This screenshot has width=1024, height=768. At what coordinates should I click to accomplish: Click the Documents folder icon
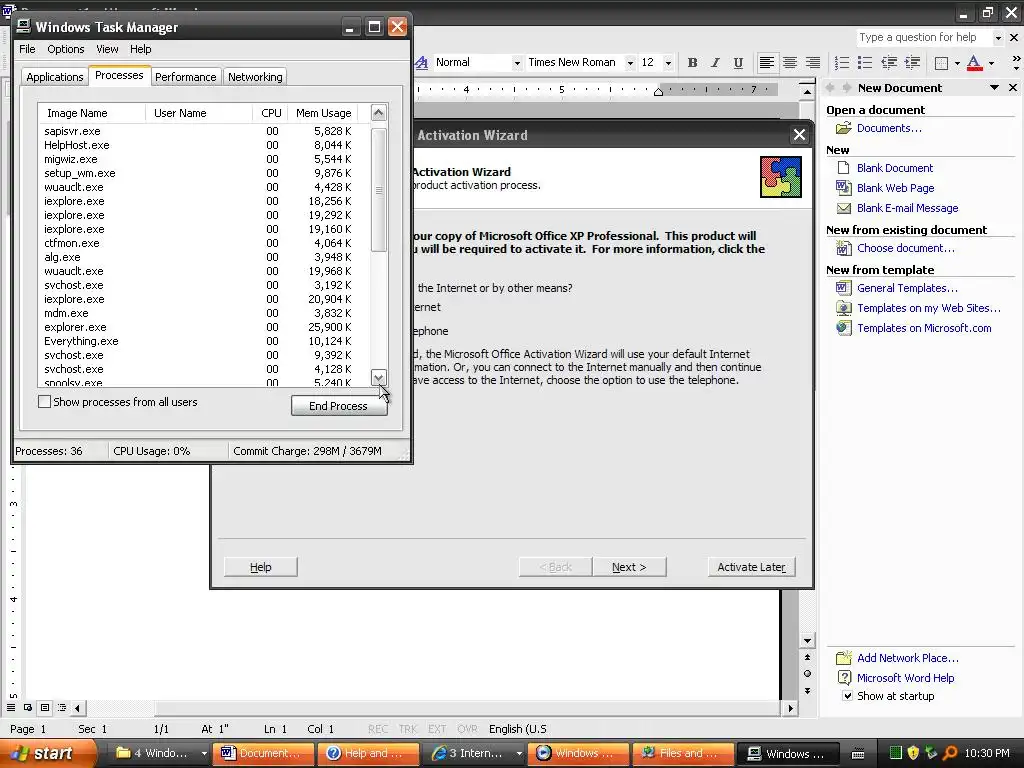click(843, 128)
